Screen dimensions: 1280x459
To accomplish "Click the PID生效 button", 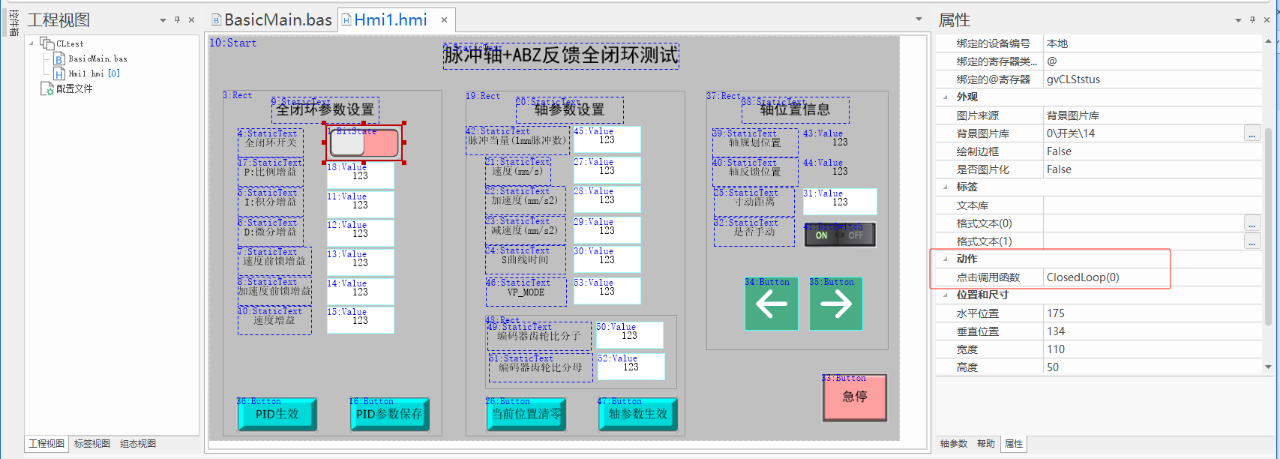I will point(277,414).
